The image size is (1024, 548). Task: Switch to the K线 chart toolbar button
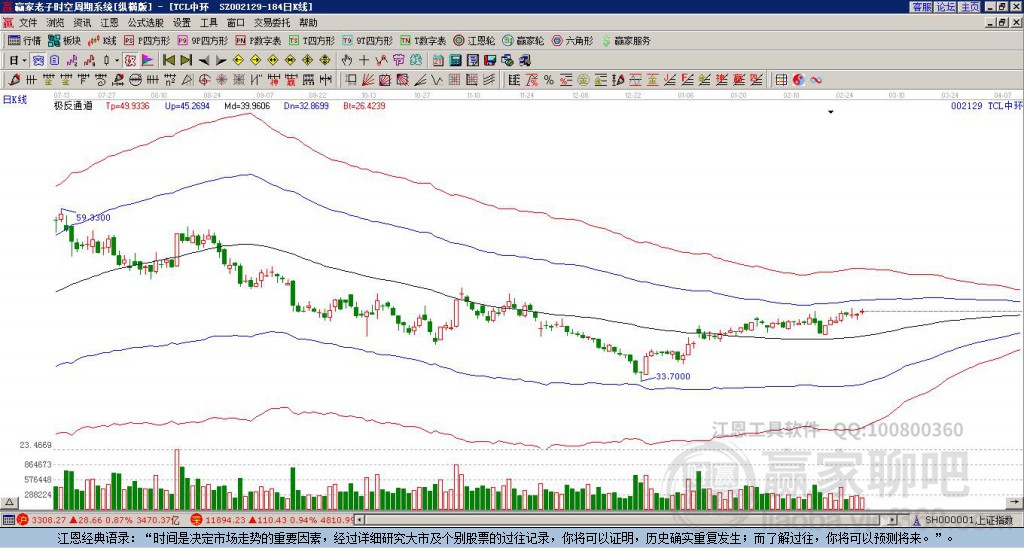(x=103, y=40)
